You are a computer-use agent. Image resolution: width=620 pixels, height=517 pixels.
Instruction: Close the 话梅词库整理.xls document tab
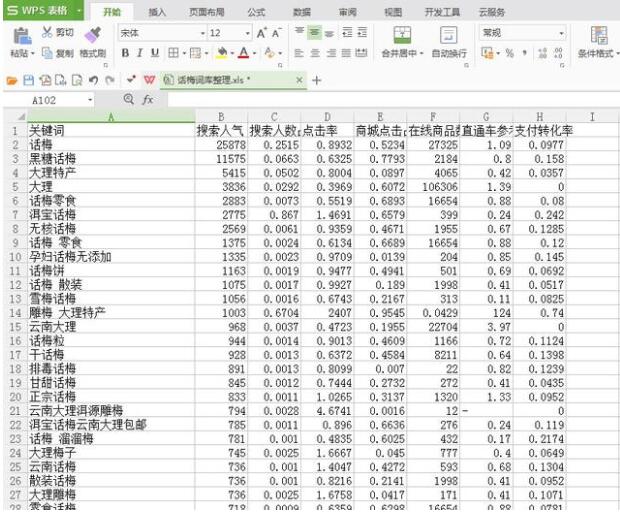pyautogui.click(x=299, y=80)
